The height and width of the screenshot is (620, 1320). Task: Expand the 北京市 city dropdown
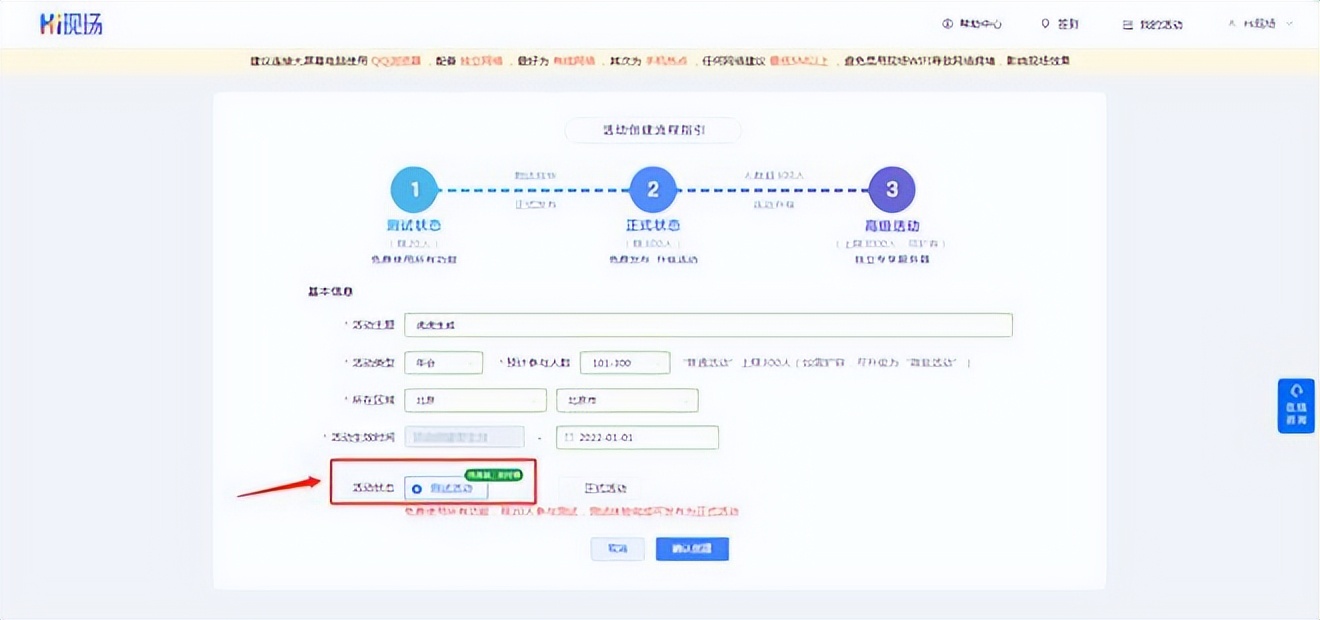pos(626,399)
